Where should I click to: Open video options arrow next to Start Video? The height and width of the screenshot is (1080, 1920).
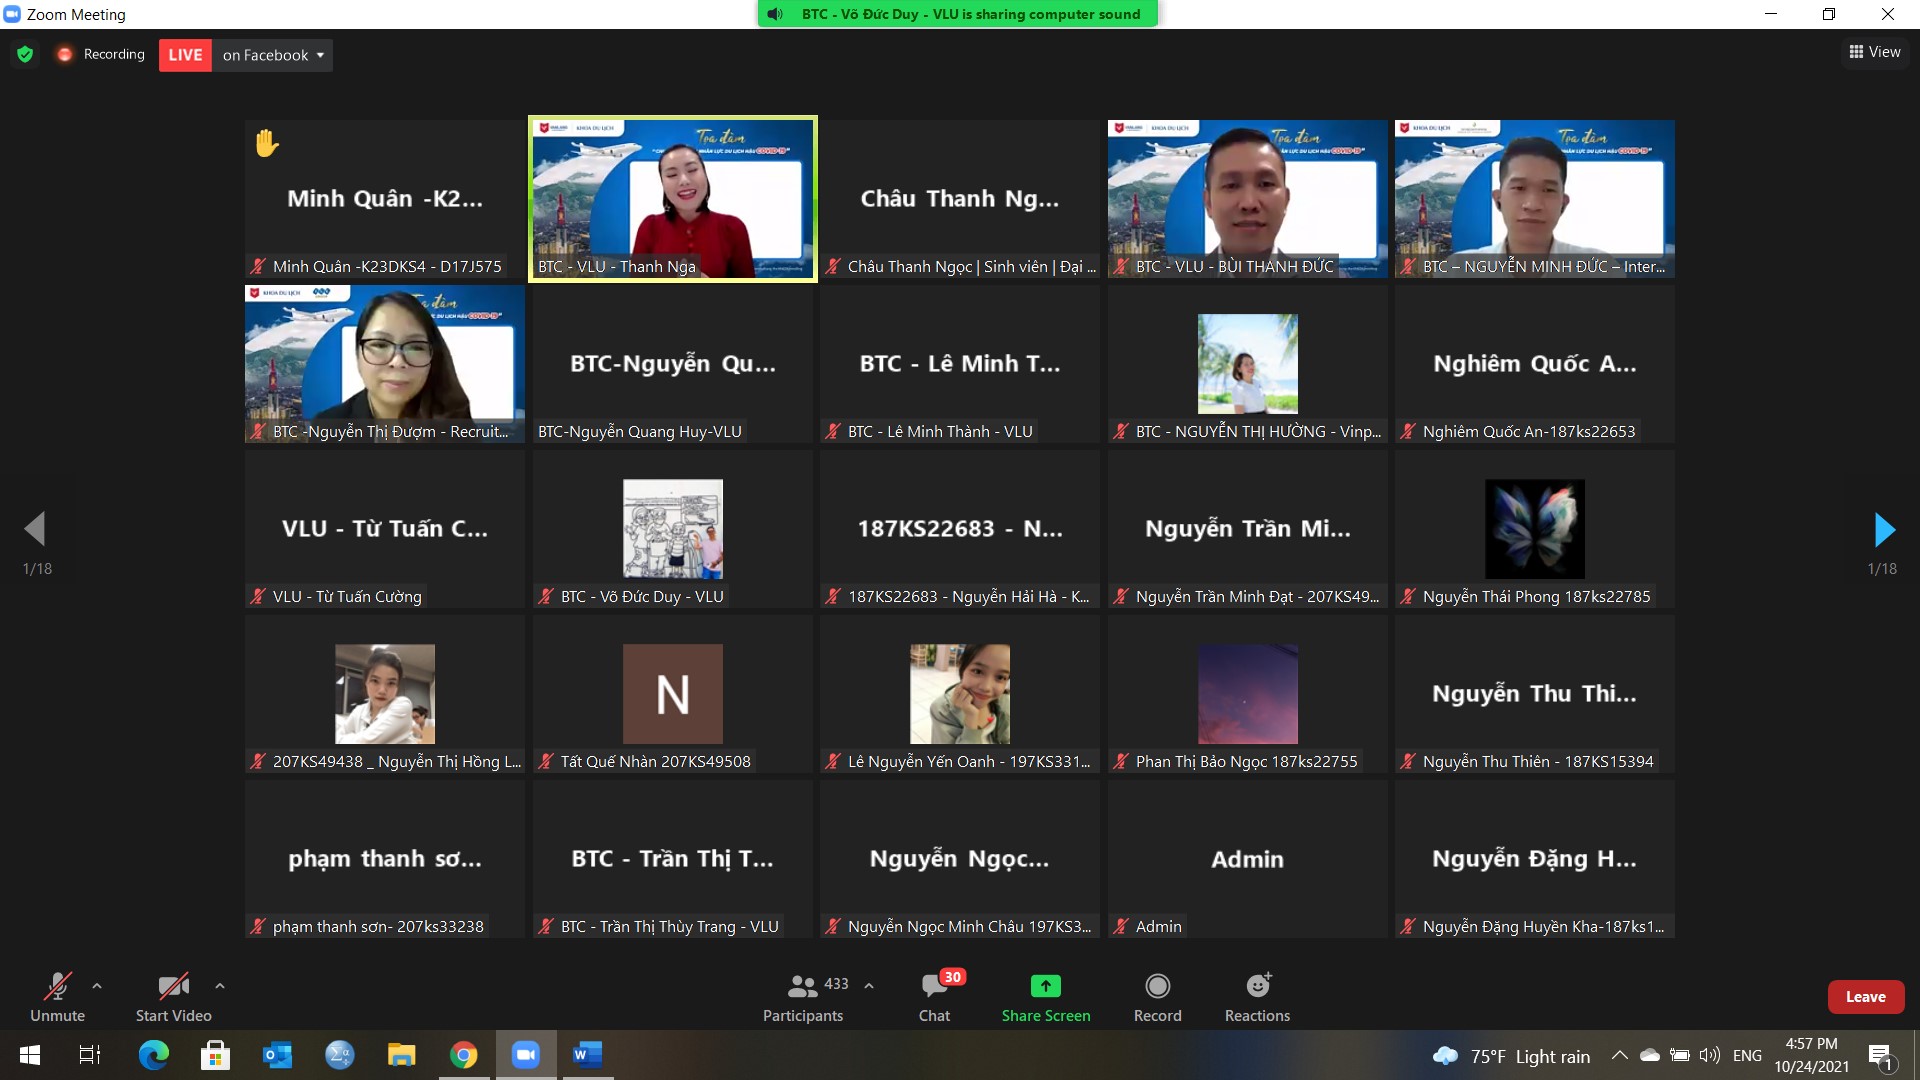pyautogui.click(x=220, y=986)
